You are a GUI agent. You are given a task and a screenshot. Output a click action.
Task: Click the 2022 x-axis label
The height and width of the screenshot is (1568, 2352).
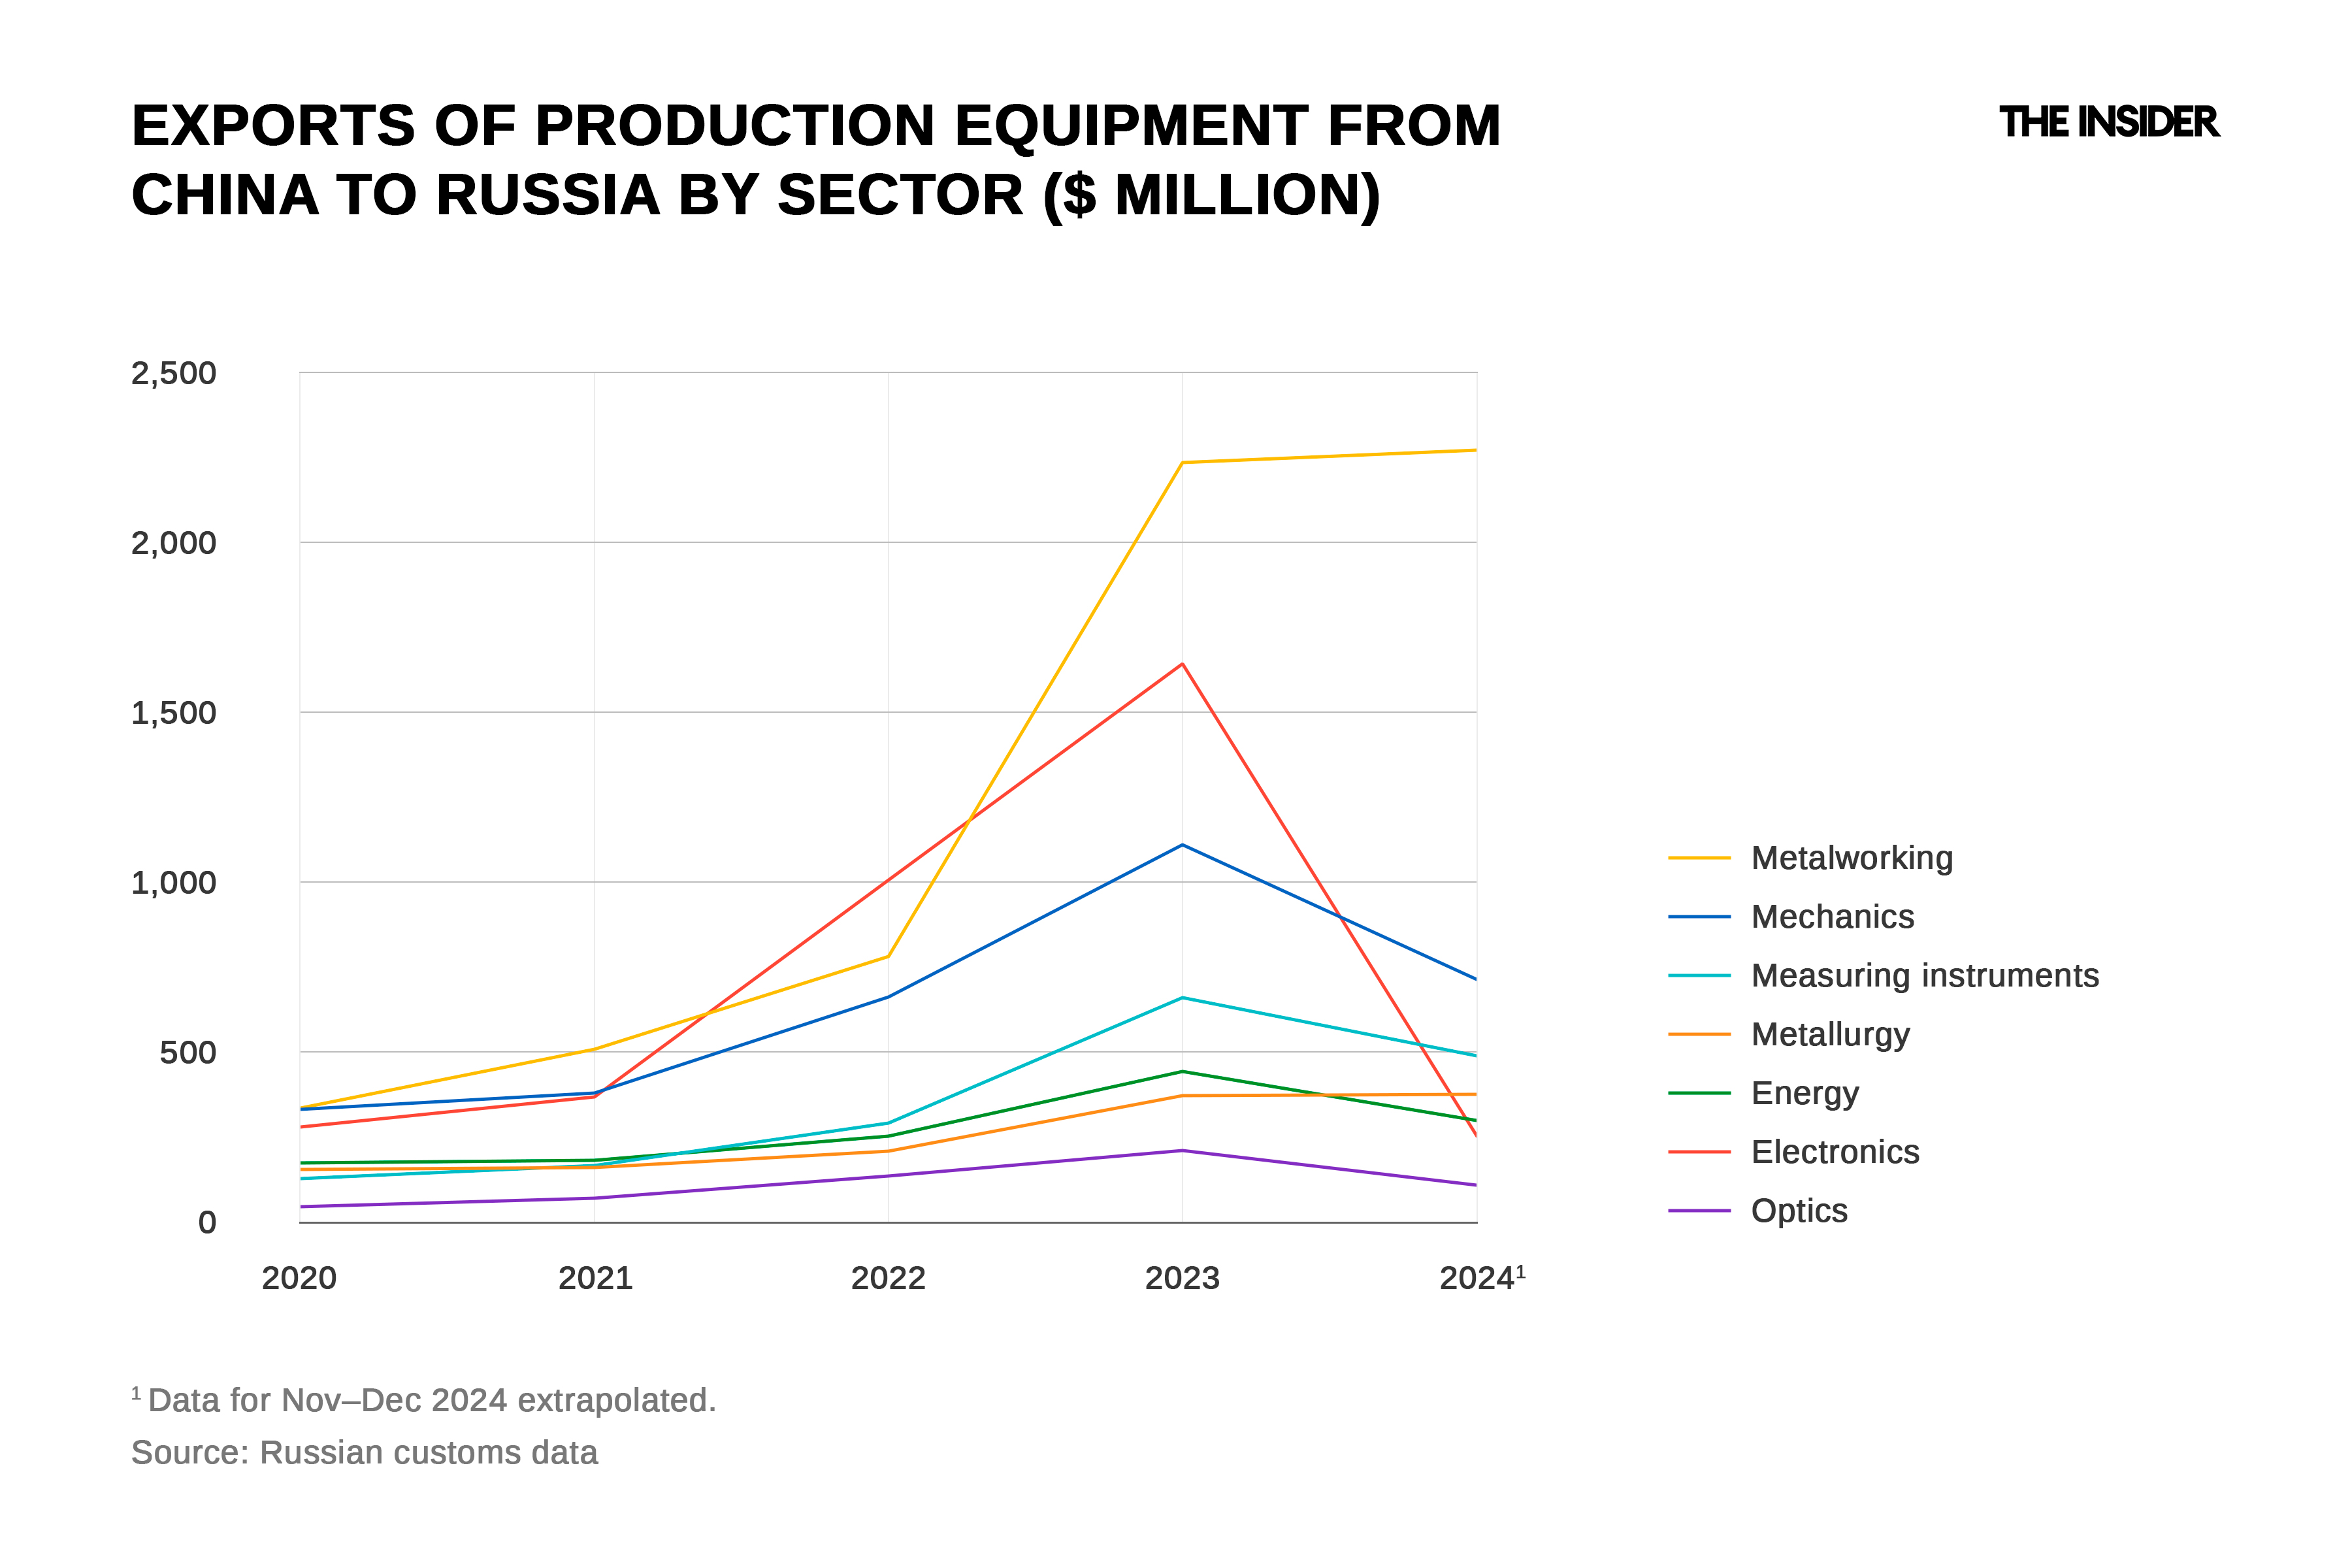888,1278
